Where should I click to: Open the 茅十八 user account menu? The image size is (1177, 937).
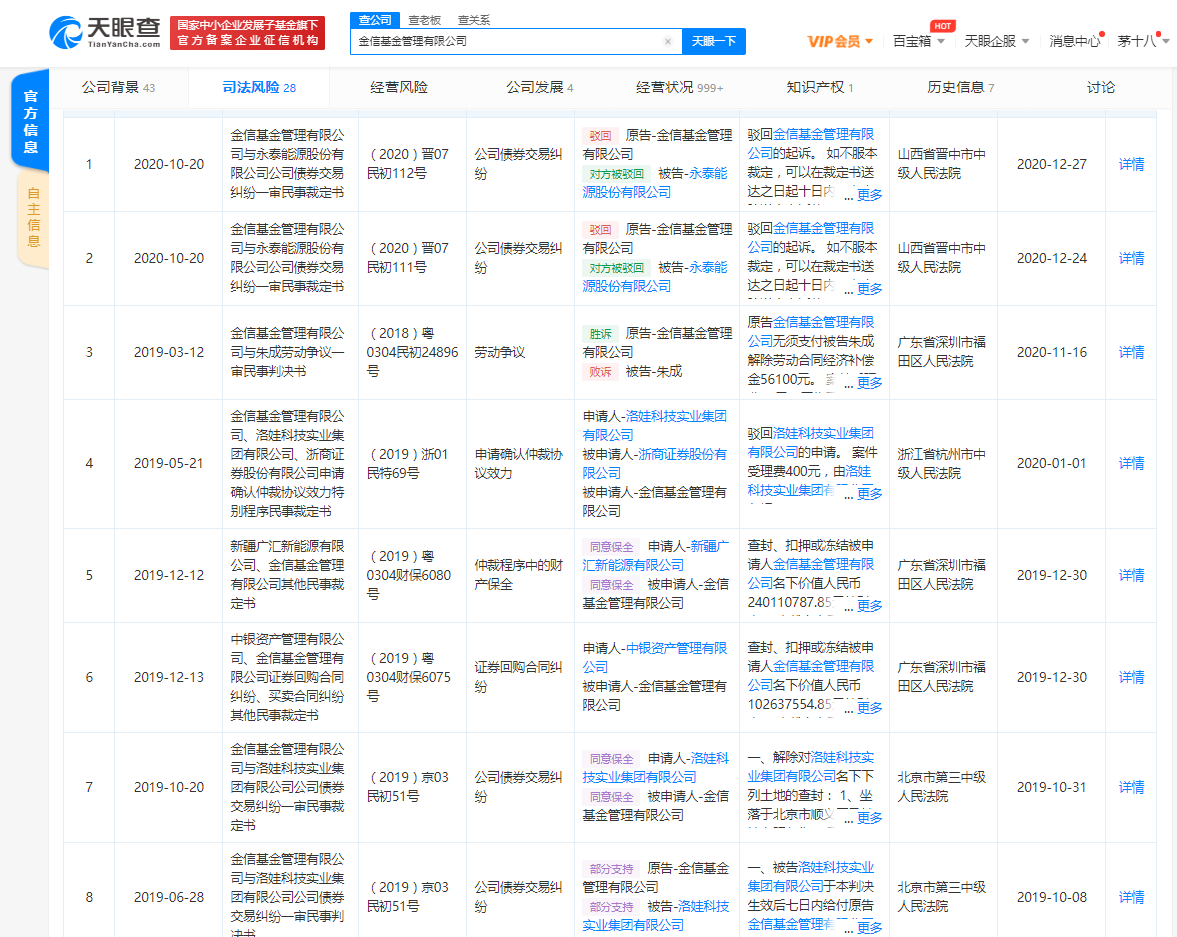[1143, 41]
